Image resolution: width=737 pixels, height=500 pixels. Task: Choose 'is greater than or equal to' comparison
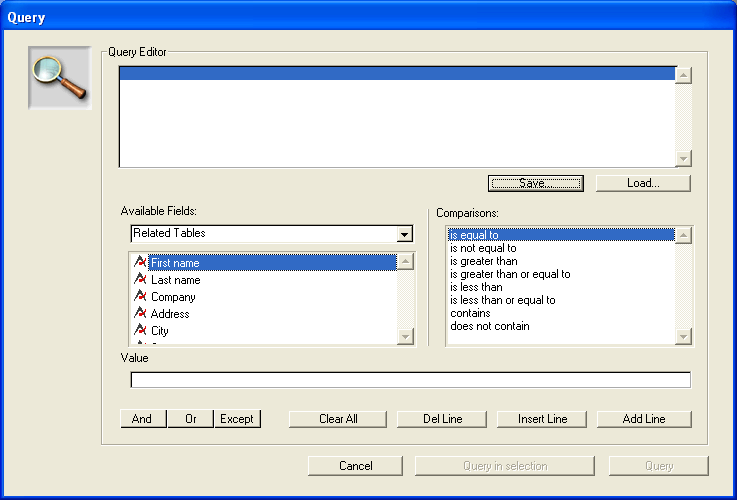pyautogui.click(x=510, y=274)
